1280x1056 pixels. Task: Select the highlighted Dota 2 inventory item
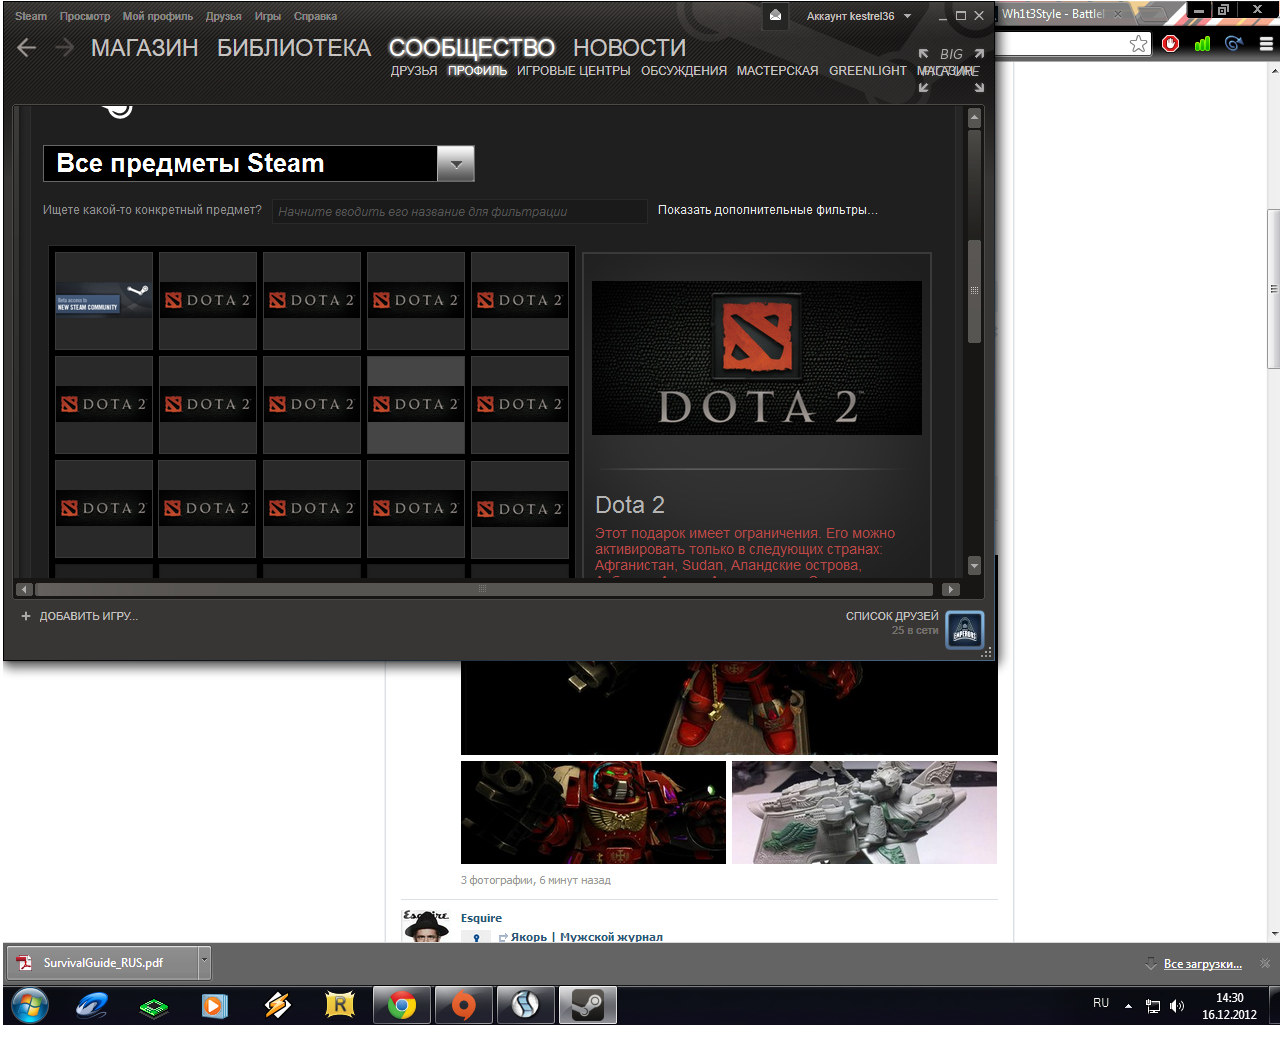click(416, 404)
